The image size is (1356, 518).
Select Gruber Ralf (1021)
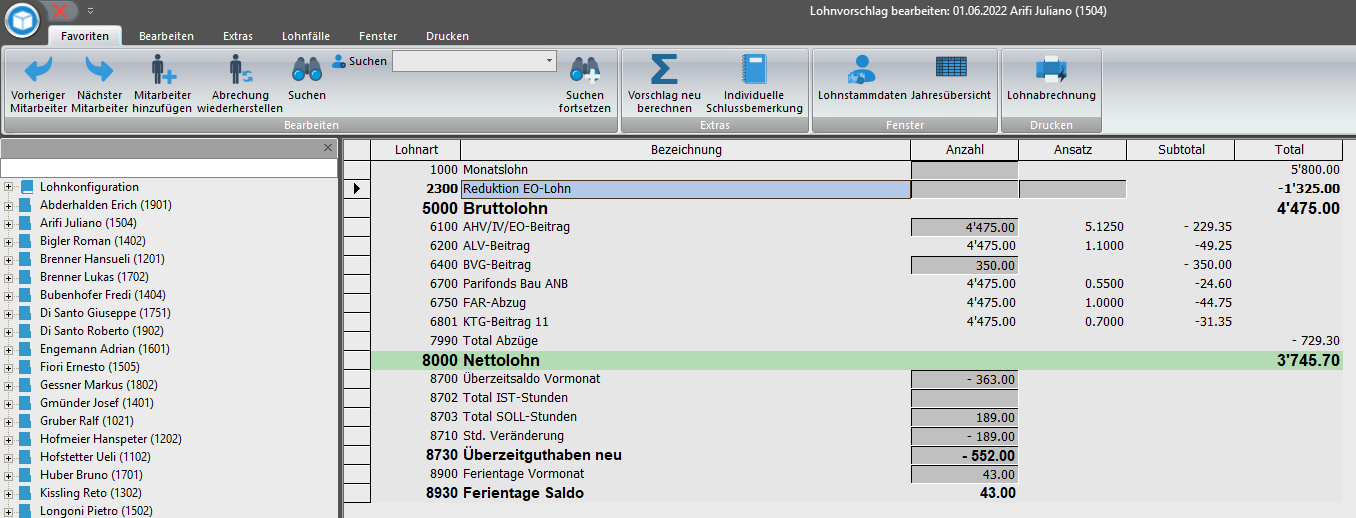[x=86, y=421]
